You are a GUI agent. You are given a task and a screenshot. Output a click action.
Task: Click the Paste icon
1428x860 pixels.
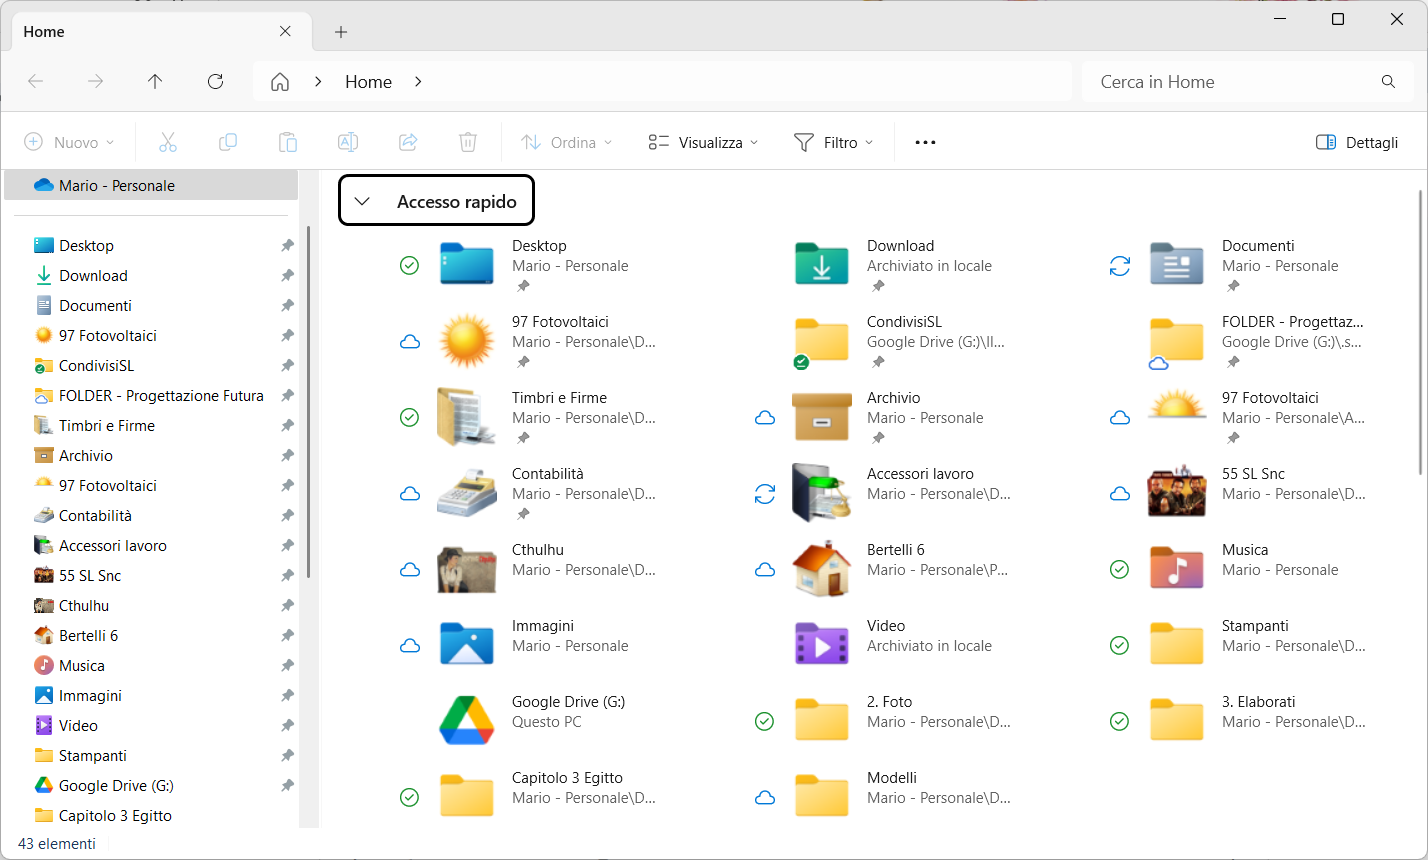coord(288,142)
